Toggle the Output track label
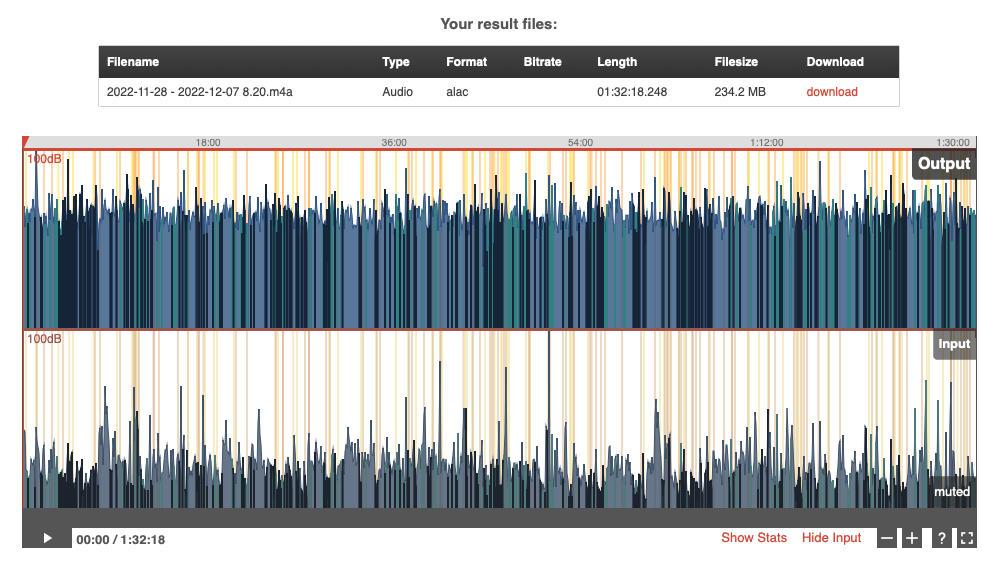1000x575 pixels. point(944,164)
